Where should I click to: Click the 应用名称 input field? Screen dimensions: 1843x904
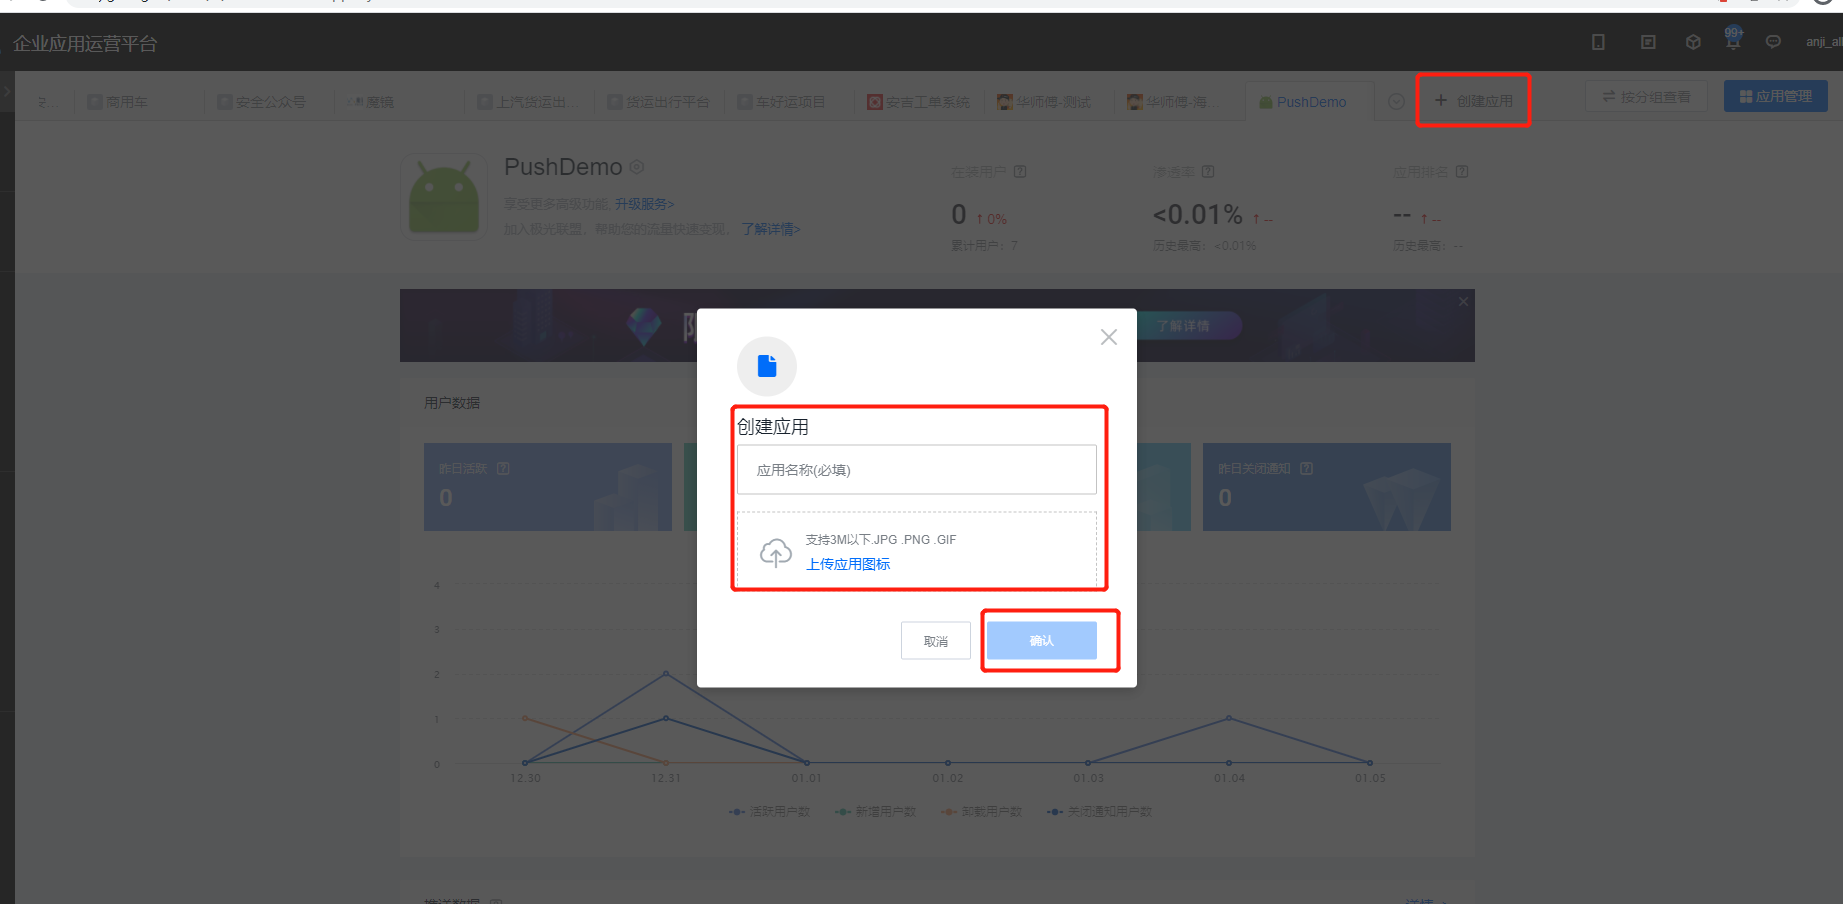click(x=916, y=470)
